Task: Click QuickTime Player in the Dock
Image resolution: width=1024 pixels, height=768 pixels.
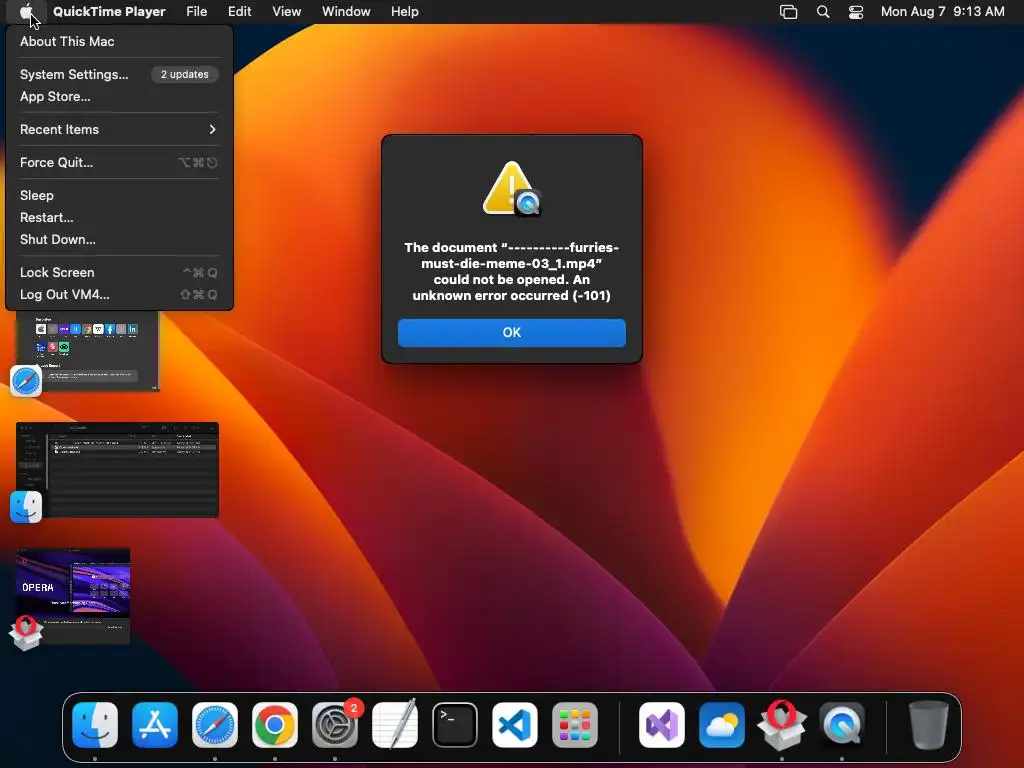Action: [x=842, y=725]
